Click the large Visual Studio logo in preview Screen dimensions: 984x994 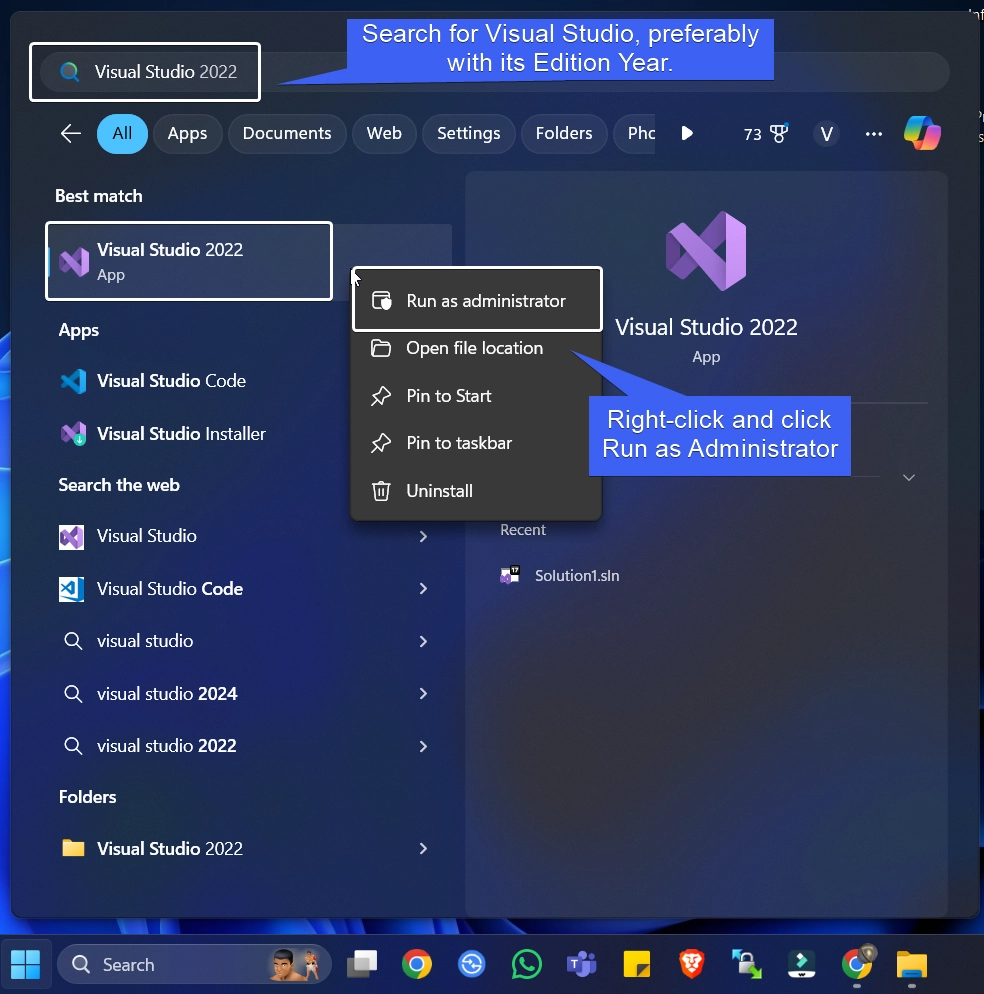[706, 251]
